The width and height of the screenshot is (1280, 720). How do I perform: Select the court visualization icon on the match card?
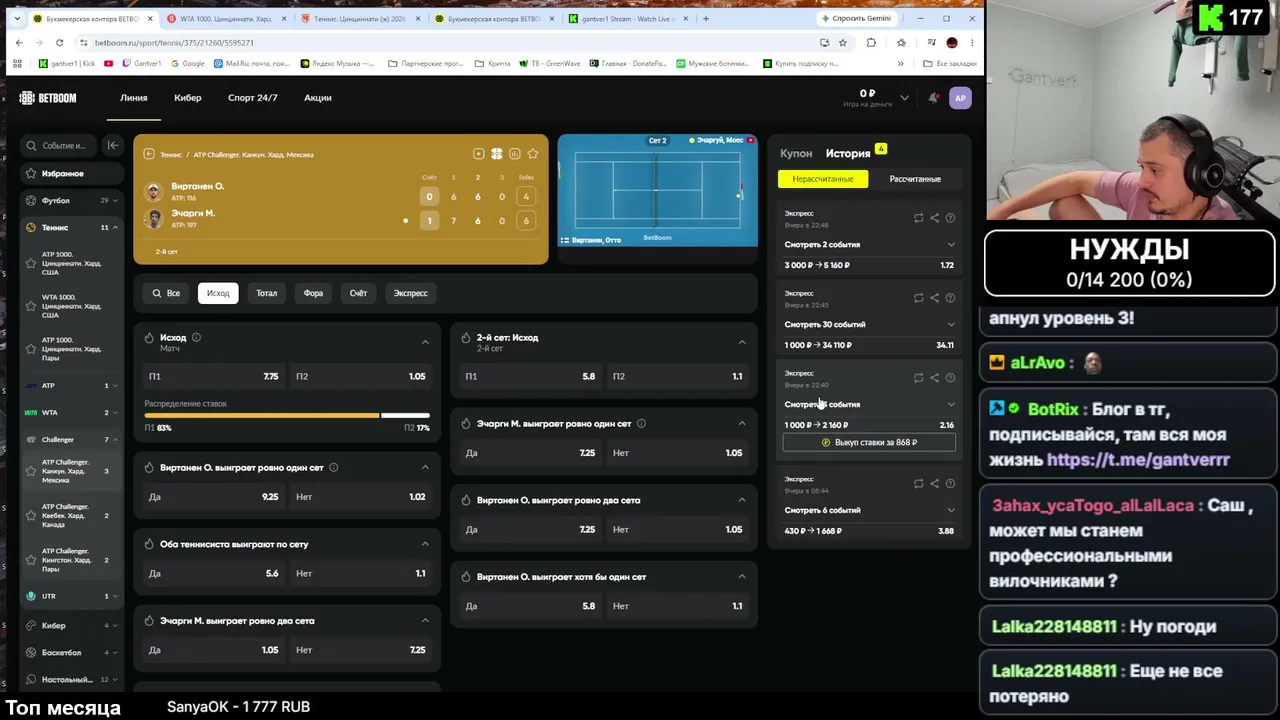[x=496, y=154]
